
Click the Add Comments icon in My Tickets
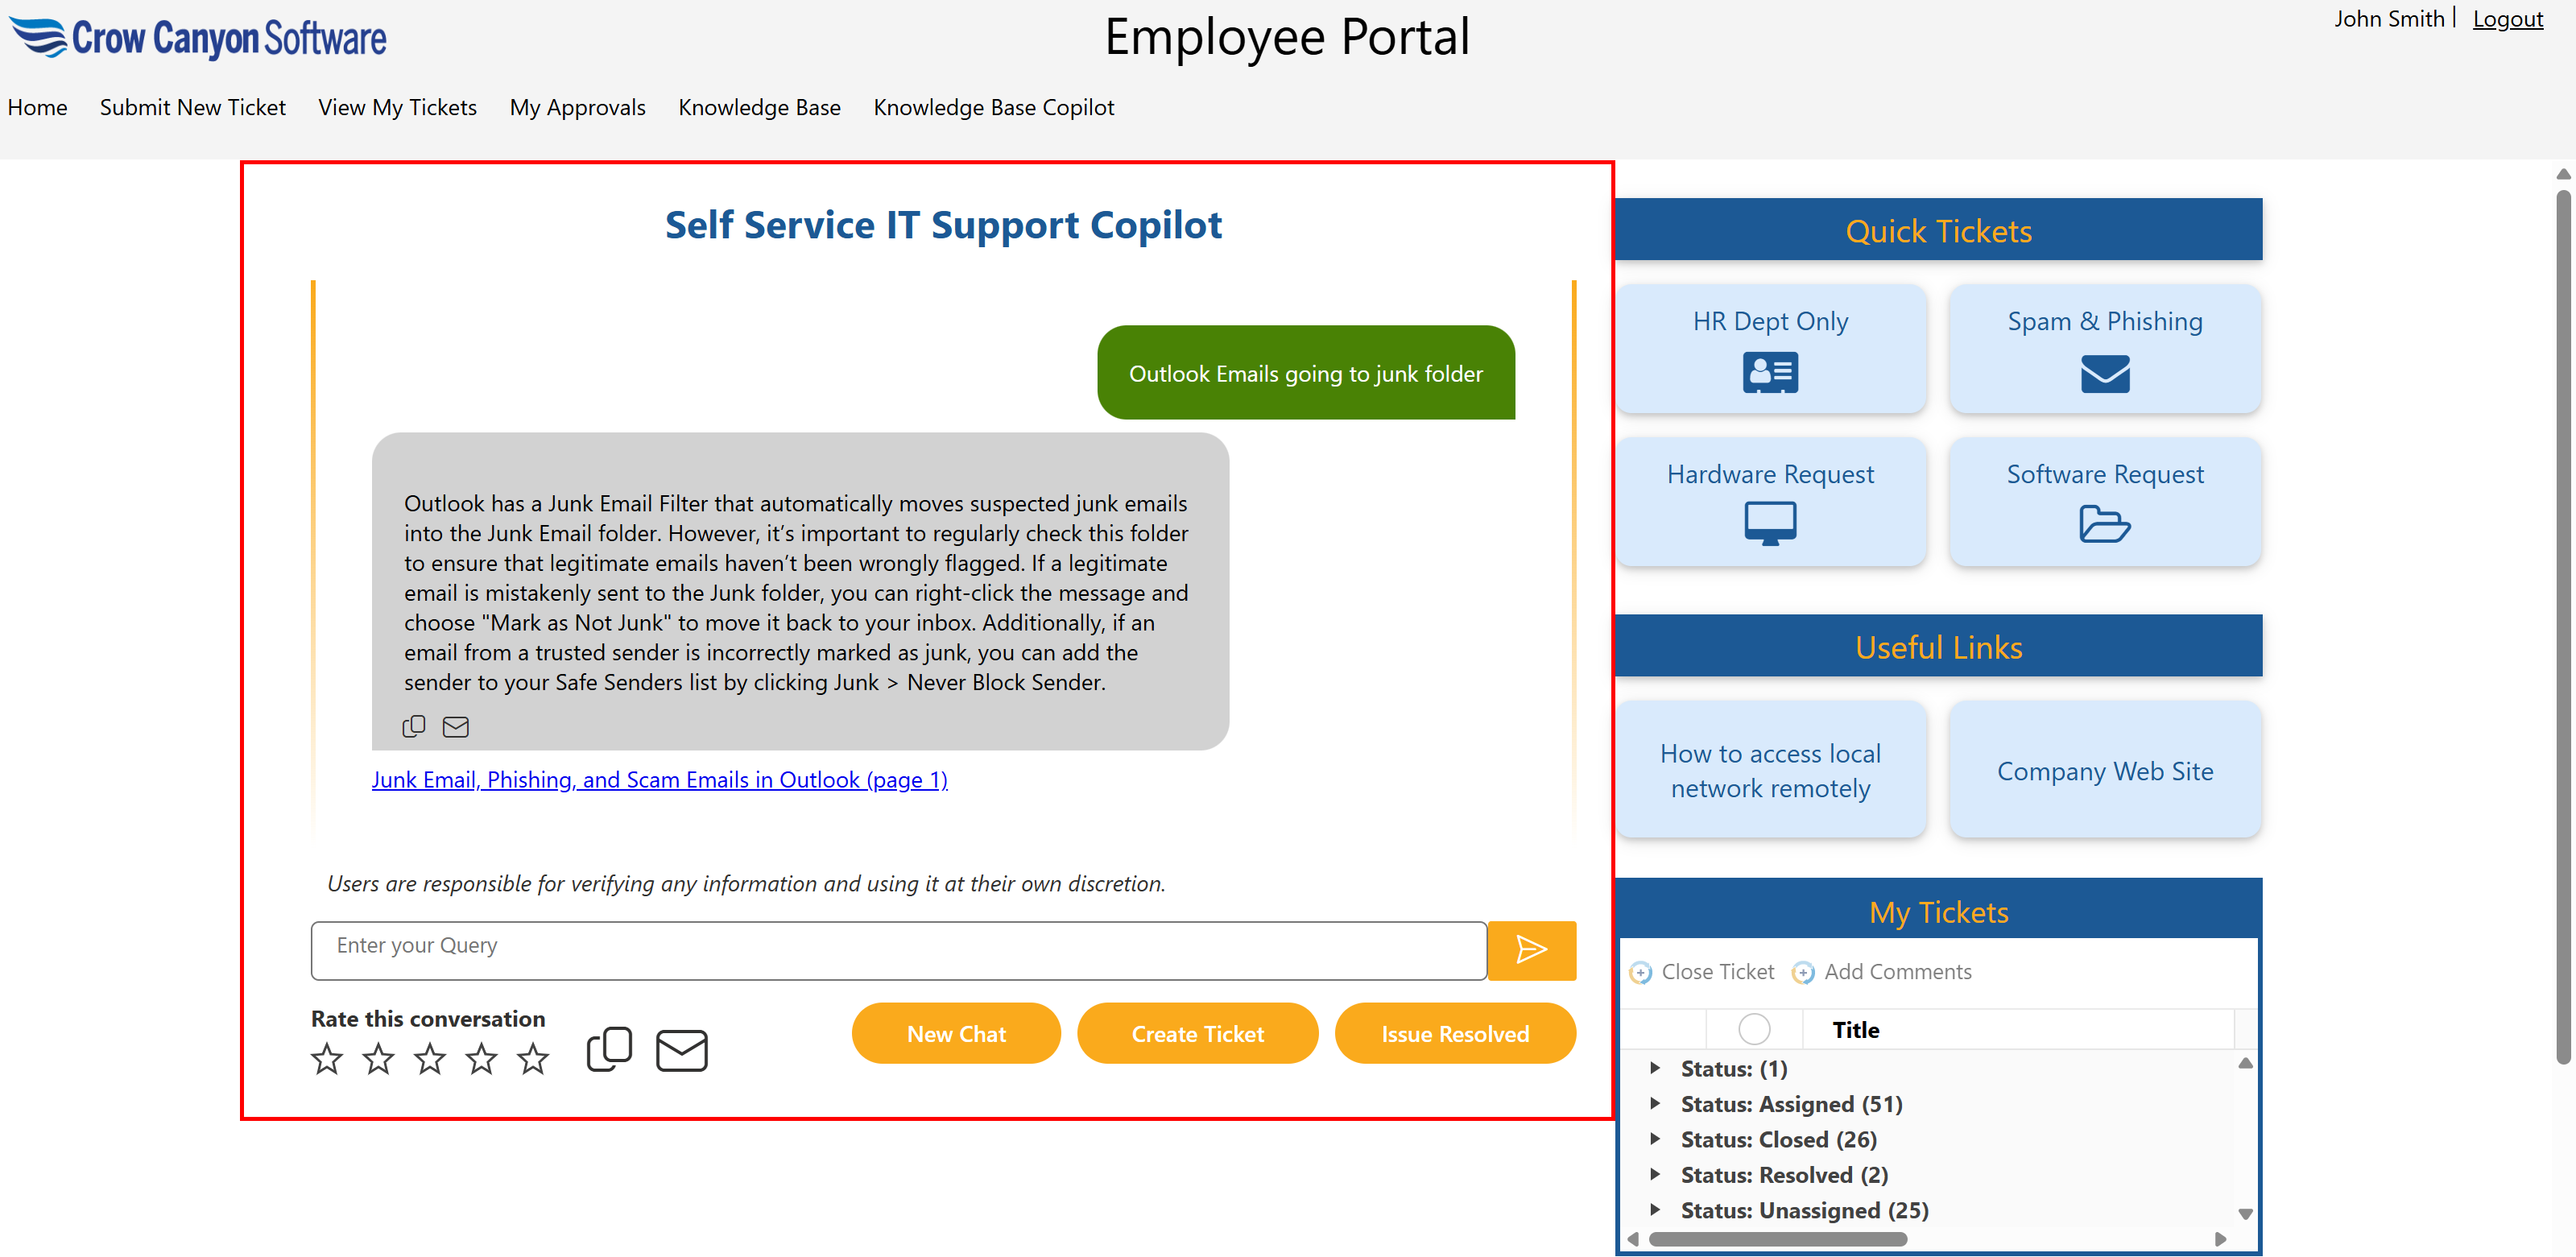point(1803,971)
